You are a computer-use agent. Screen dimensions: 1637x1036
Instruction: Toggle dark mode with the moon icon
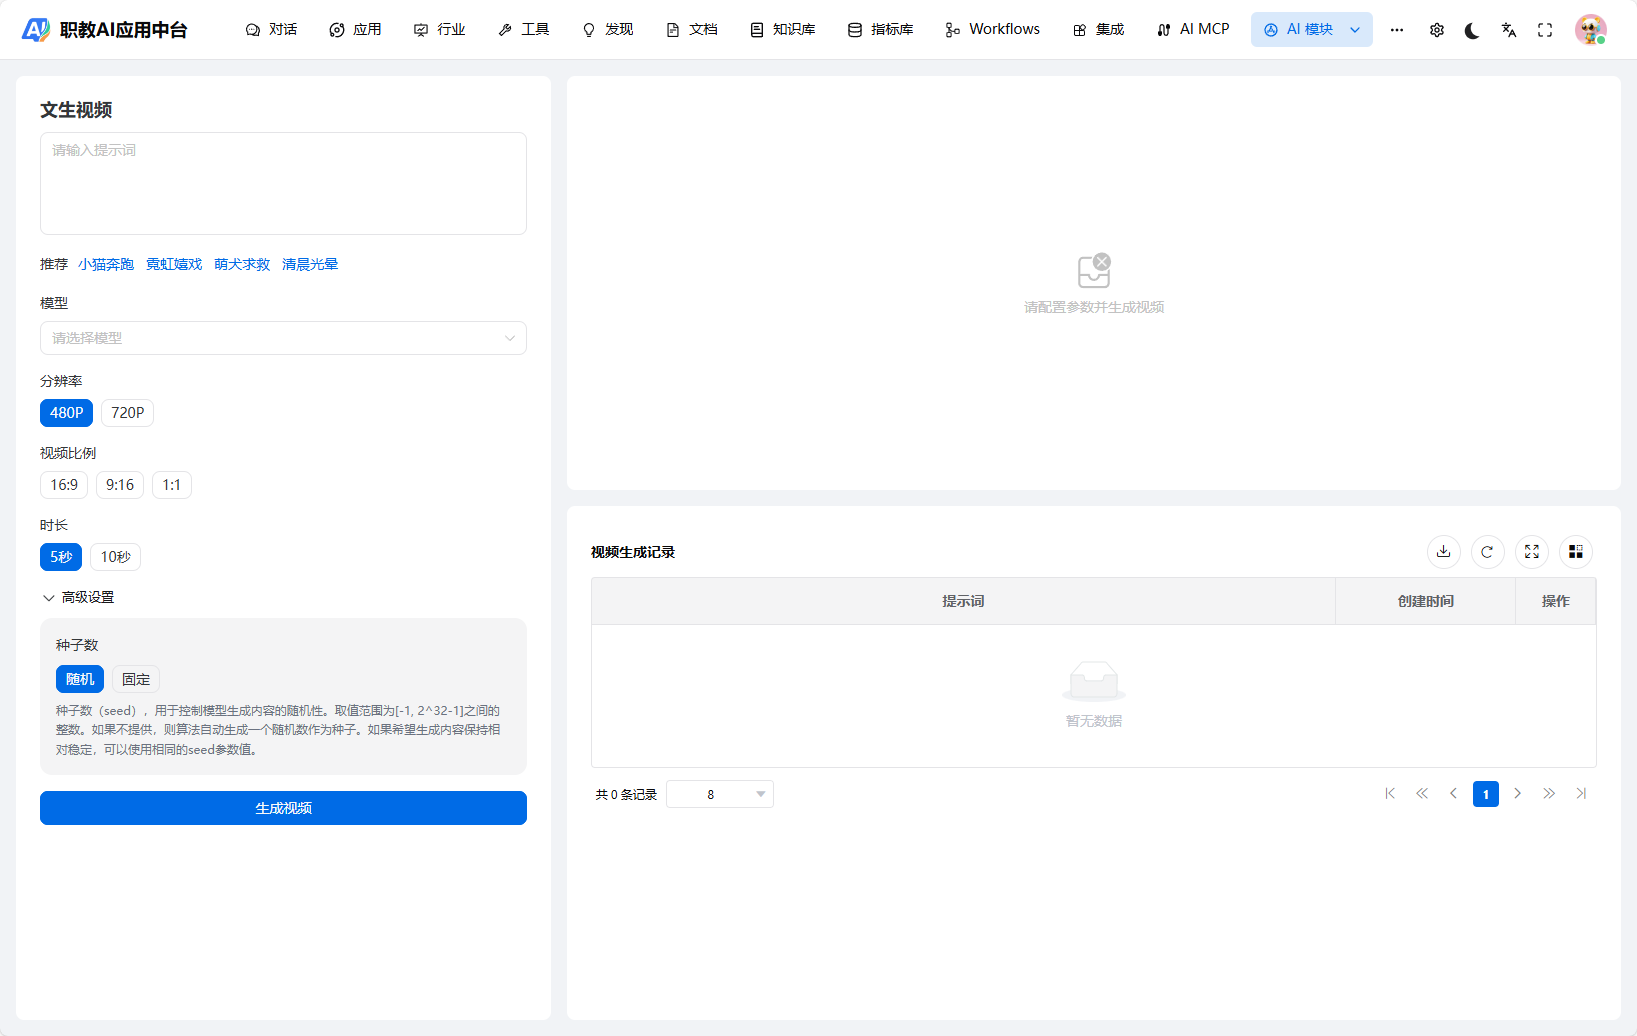point(1472,30)
